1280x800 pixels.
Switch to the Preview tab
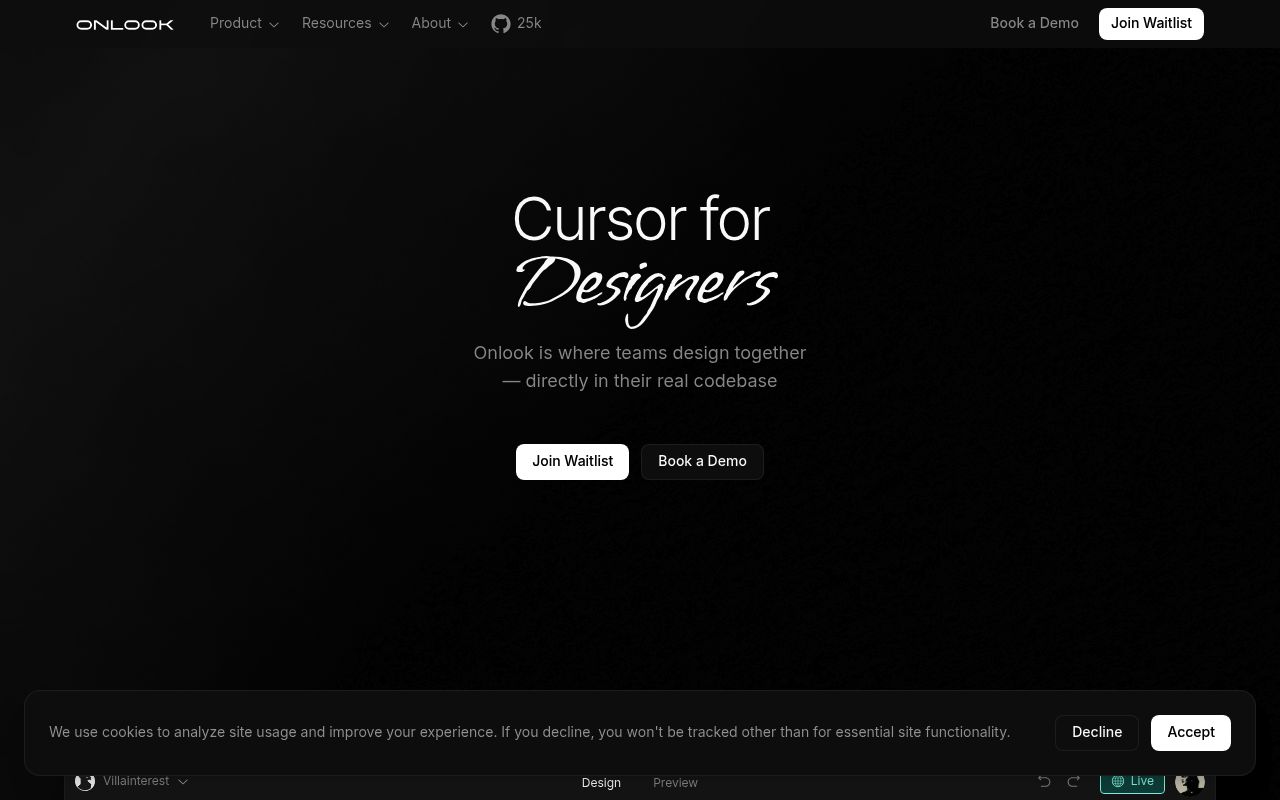pyautogui.click(x=675, y=782)
